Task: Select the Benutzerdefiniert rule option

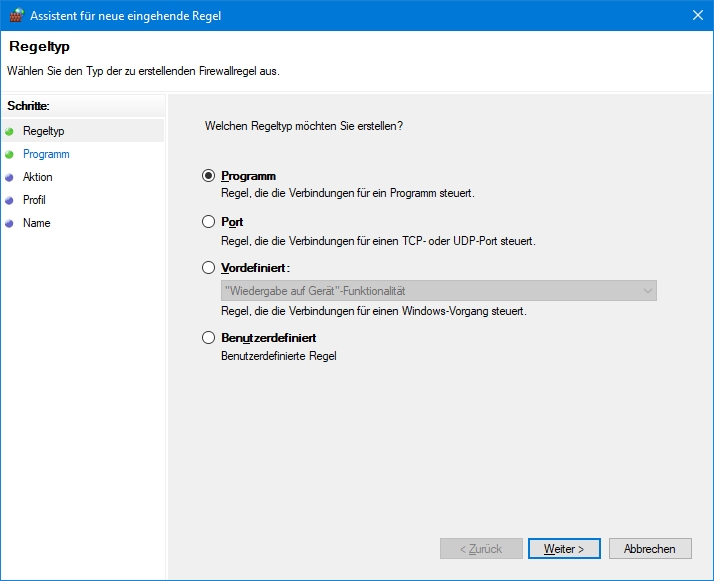Action: [x=209, y=338]
